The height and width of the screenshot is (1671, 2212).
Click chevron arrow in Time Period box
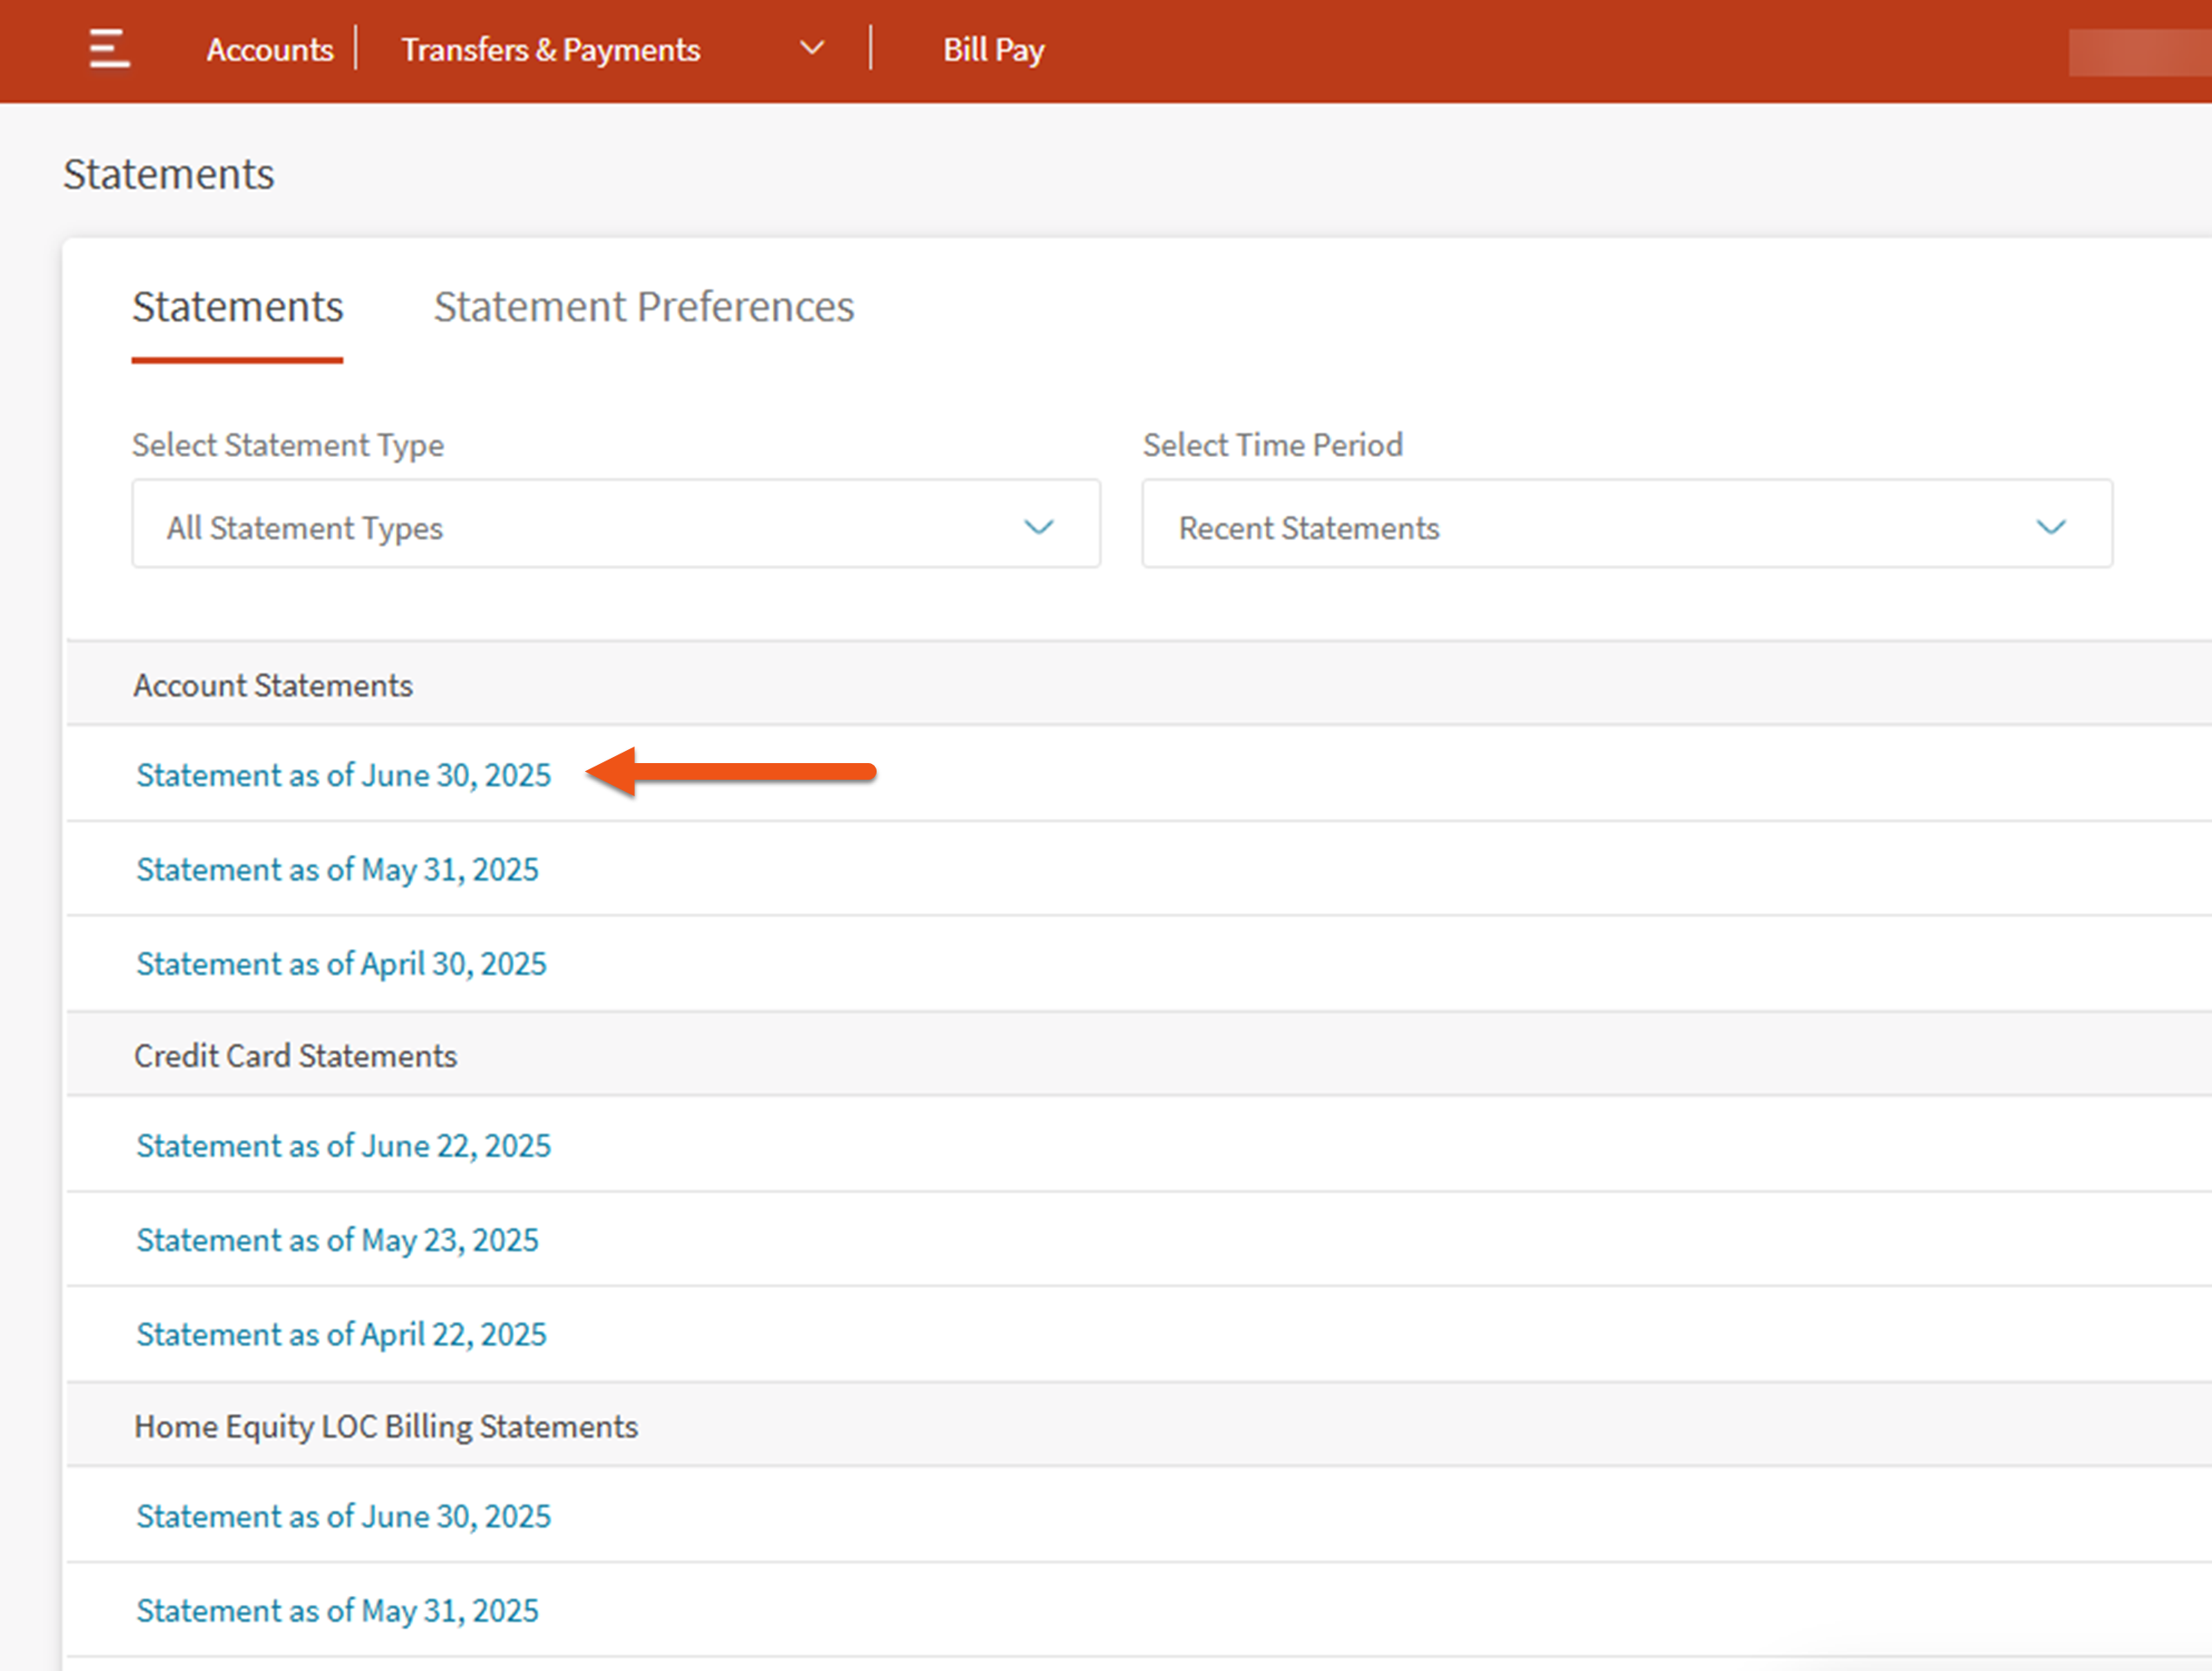point(2050,527)
